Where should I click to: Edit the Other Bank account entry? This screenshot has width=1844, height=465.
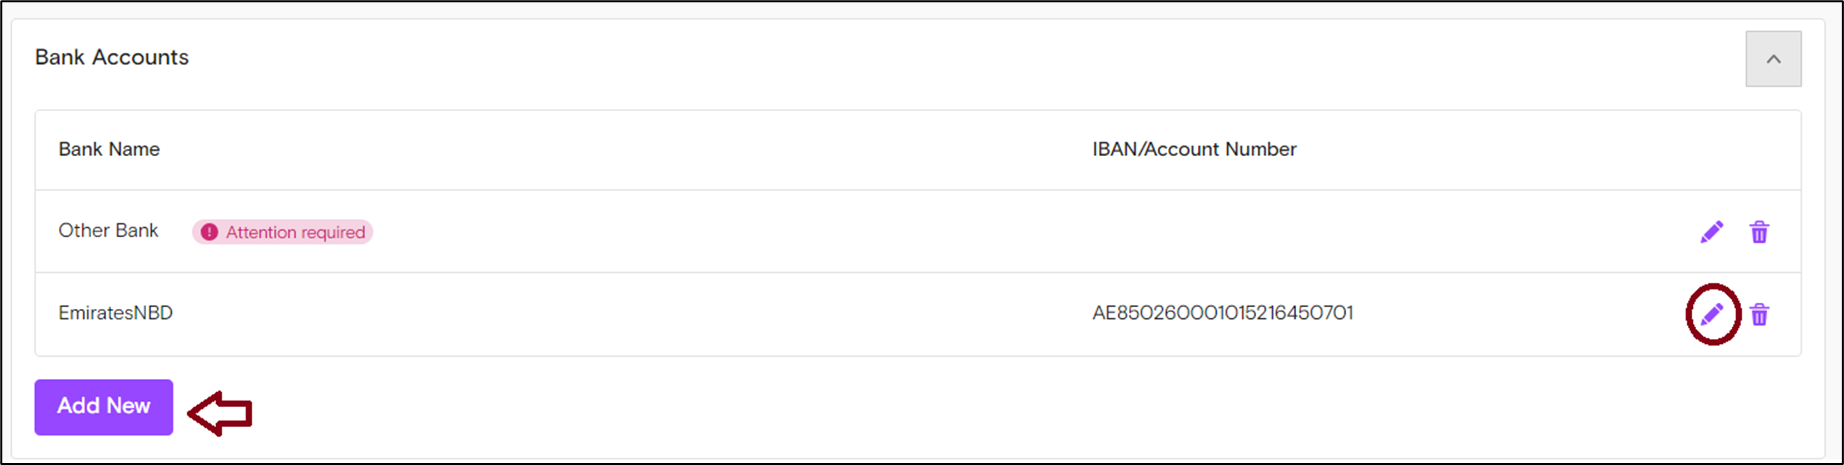point(1711,232)
